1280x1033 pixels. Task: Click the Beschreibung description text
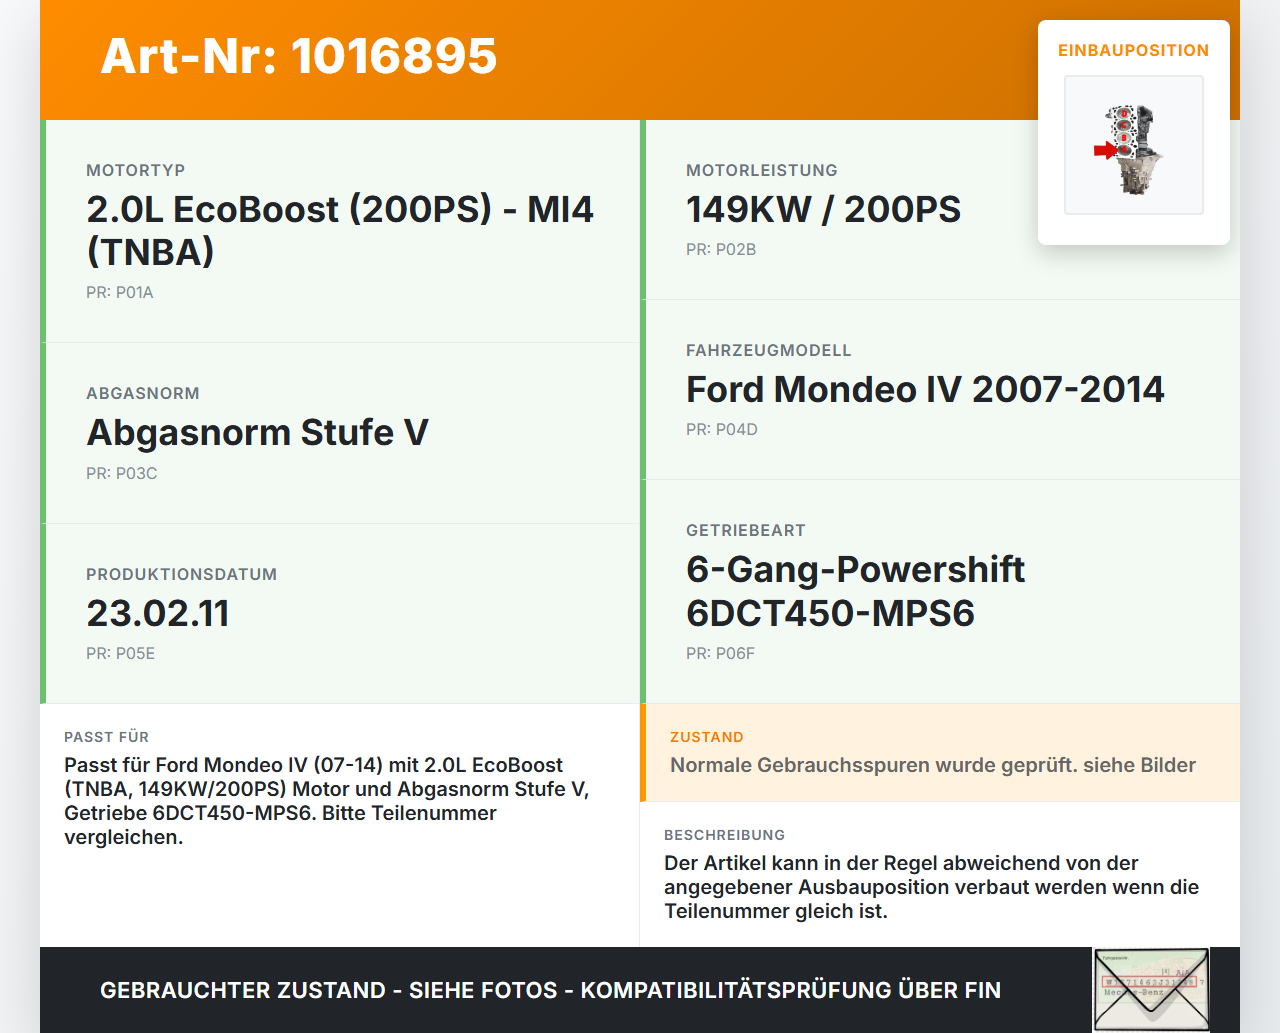(x=932, y=887)
